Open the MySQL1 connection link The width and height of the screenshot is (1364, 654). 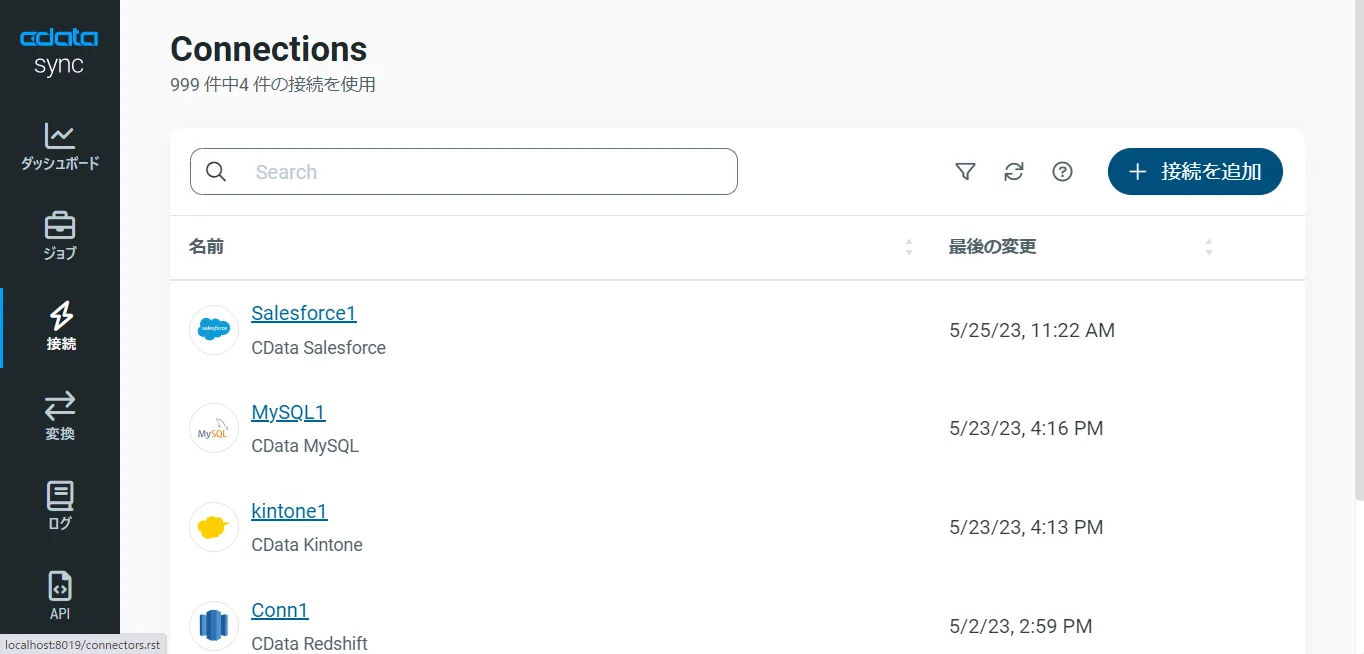click(288, 412)
